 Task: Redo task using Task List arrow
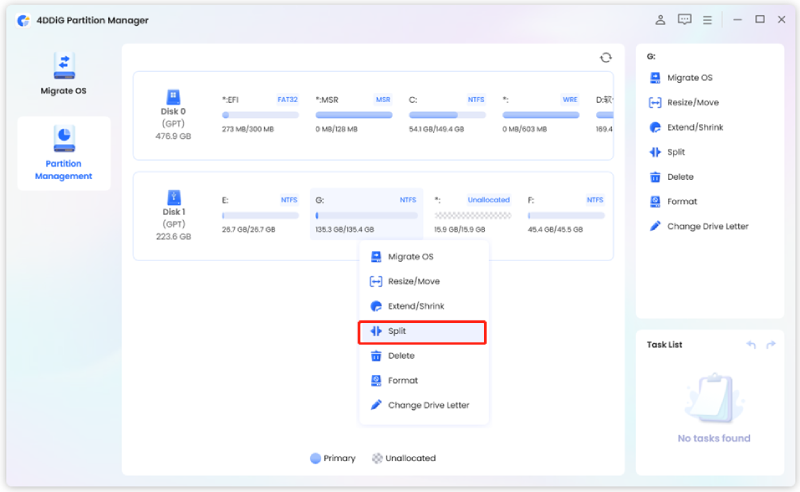tap(771, 345)
